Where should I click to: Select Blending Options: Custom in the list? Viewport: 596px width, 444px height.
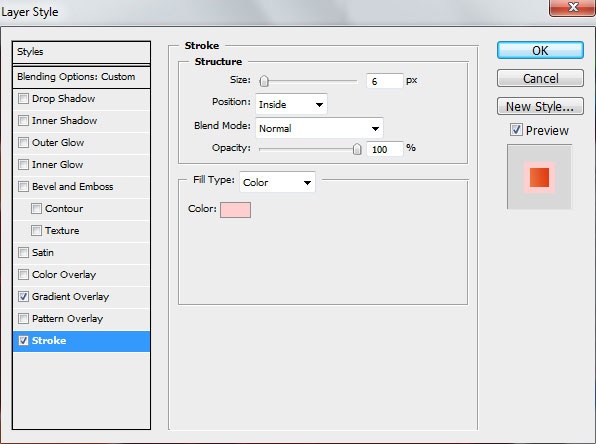pos(82,77)
